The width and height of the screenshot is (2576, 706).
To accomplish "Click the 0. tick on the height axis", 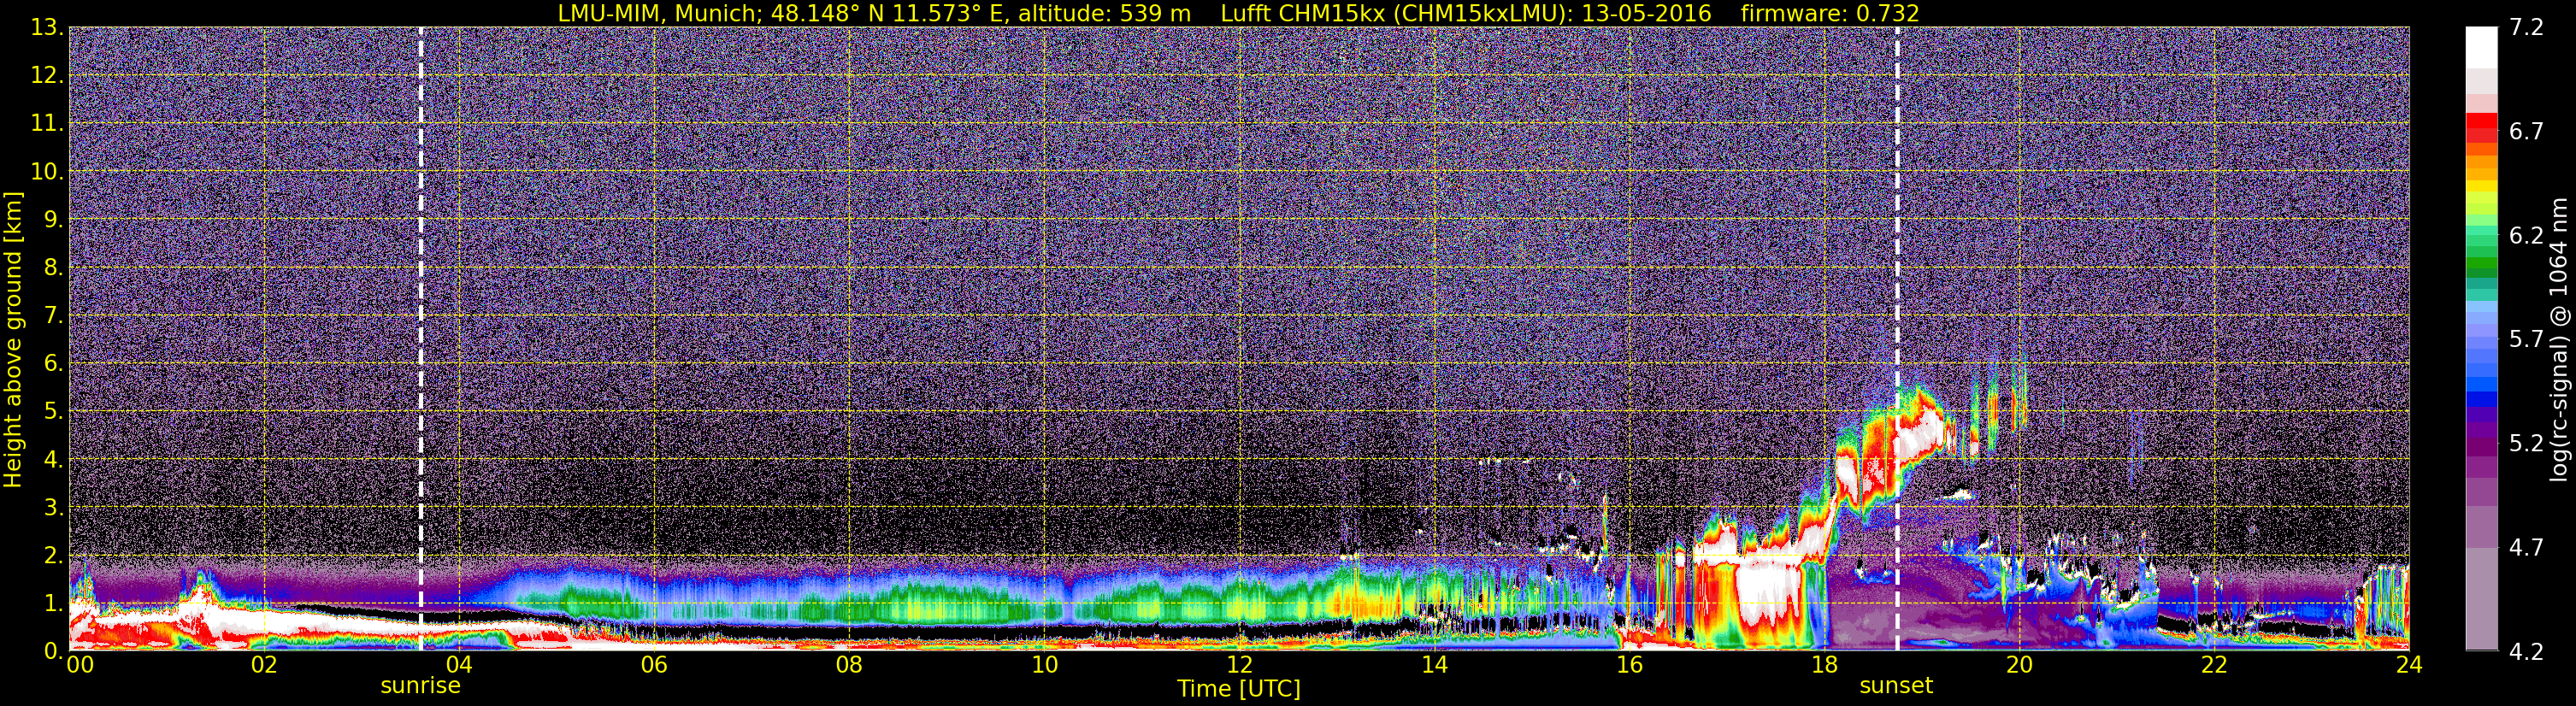I will (x=53, y=650).
